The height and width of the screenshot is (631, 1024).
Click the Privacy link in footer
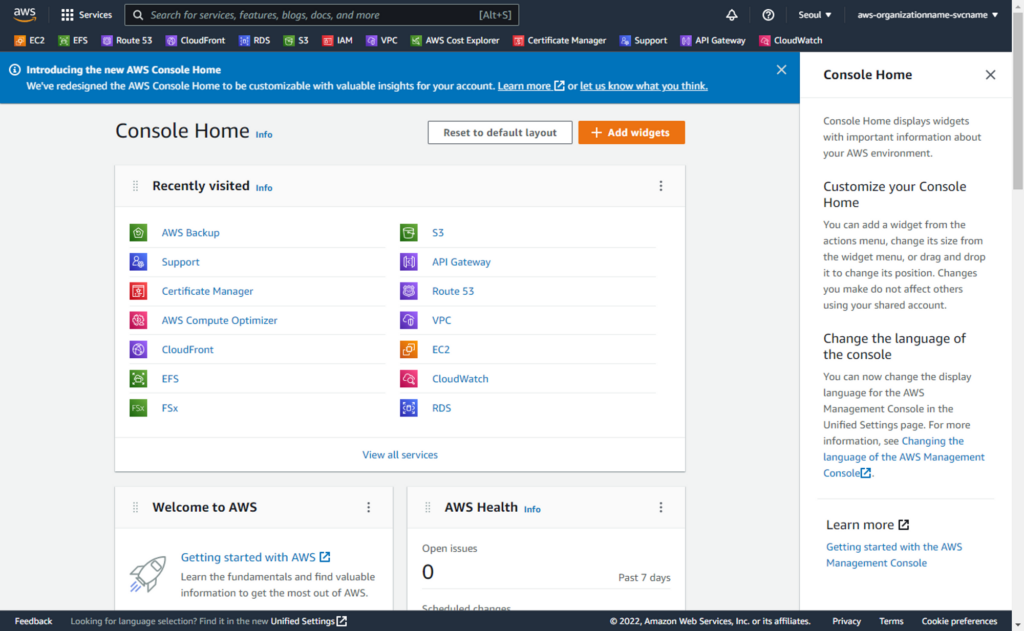point(846,621)
